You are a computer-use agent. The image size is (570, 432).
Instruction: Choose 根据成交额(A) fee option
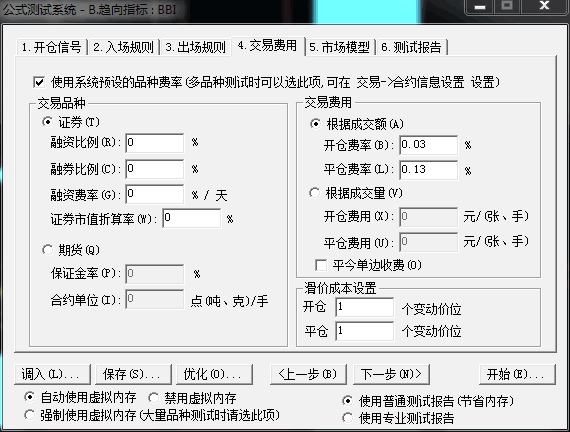click(x=315, y=124)
